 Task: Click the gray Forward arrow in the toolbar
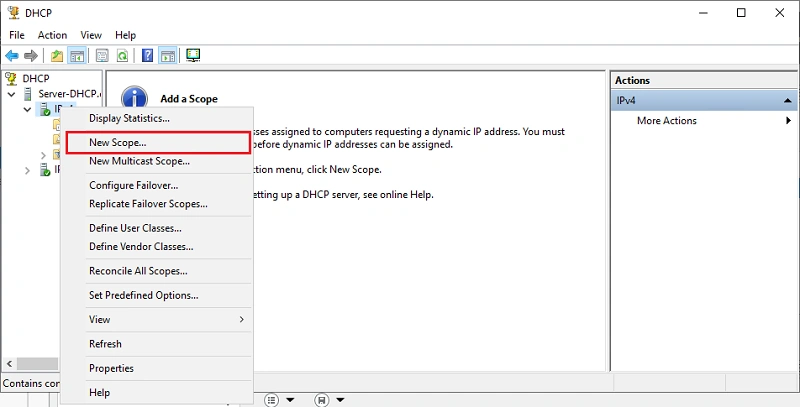tap(31, 56)
